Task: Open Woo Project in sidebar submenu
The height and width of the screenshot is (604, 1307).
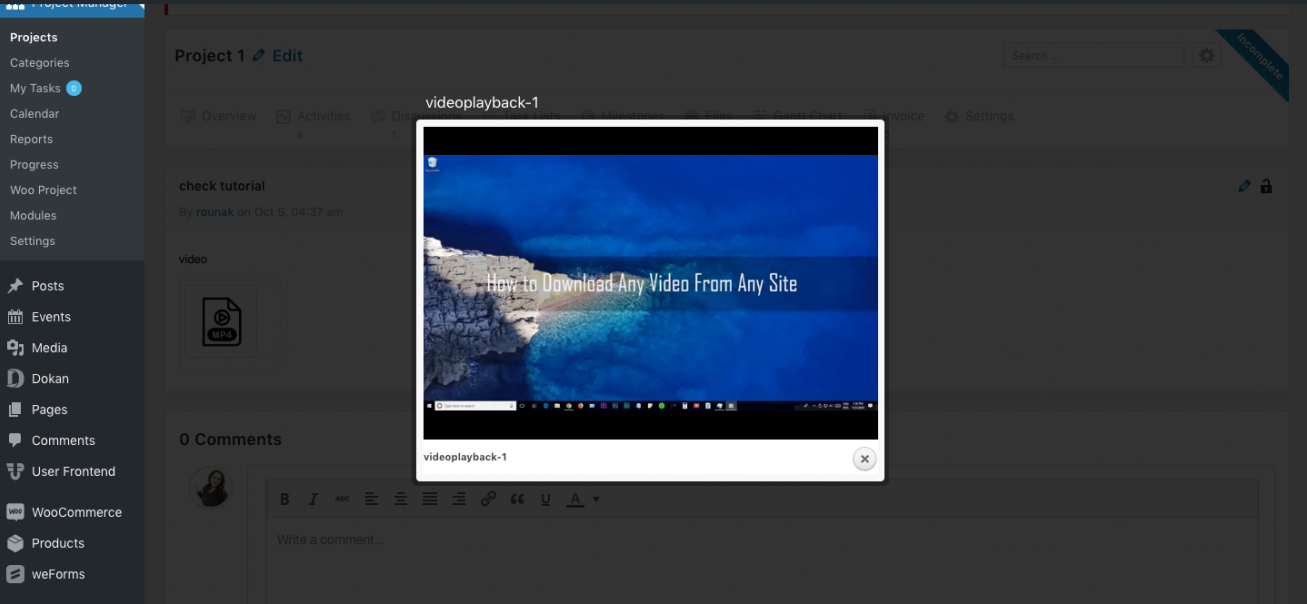Action: (43, 190)
